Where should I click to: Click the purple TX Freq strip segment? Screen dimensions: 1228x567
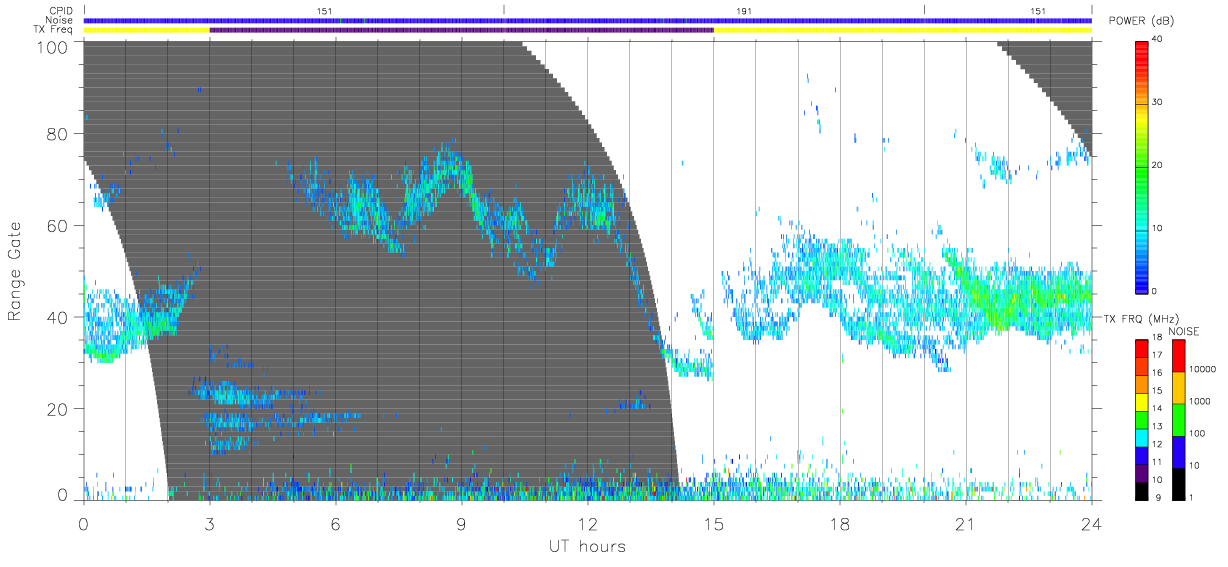(462, 30)
